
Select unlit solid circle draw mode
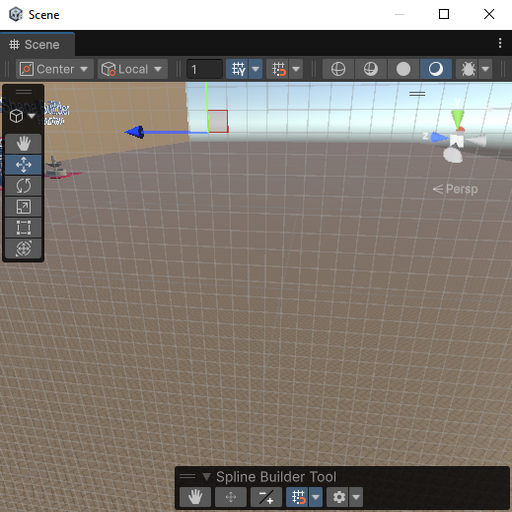[x=403, y=69]
